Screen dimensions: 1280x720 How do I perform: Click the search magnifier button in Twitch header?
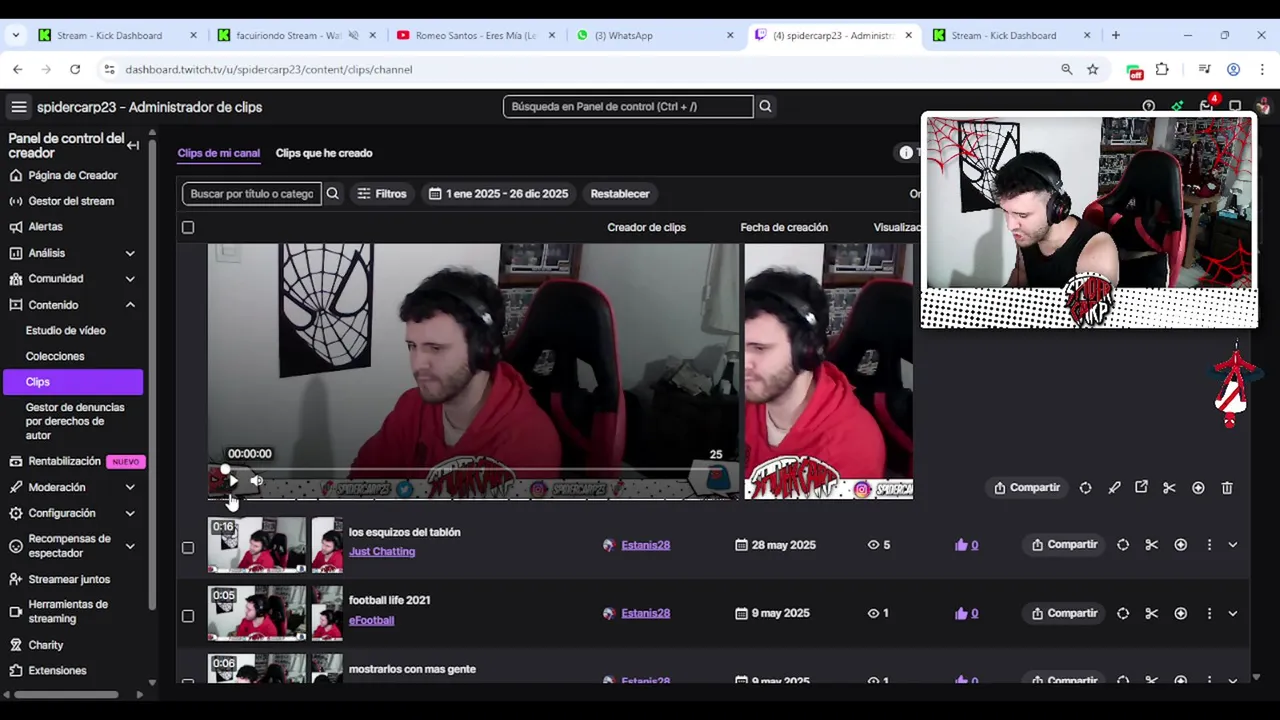765,106
